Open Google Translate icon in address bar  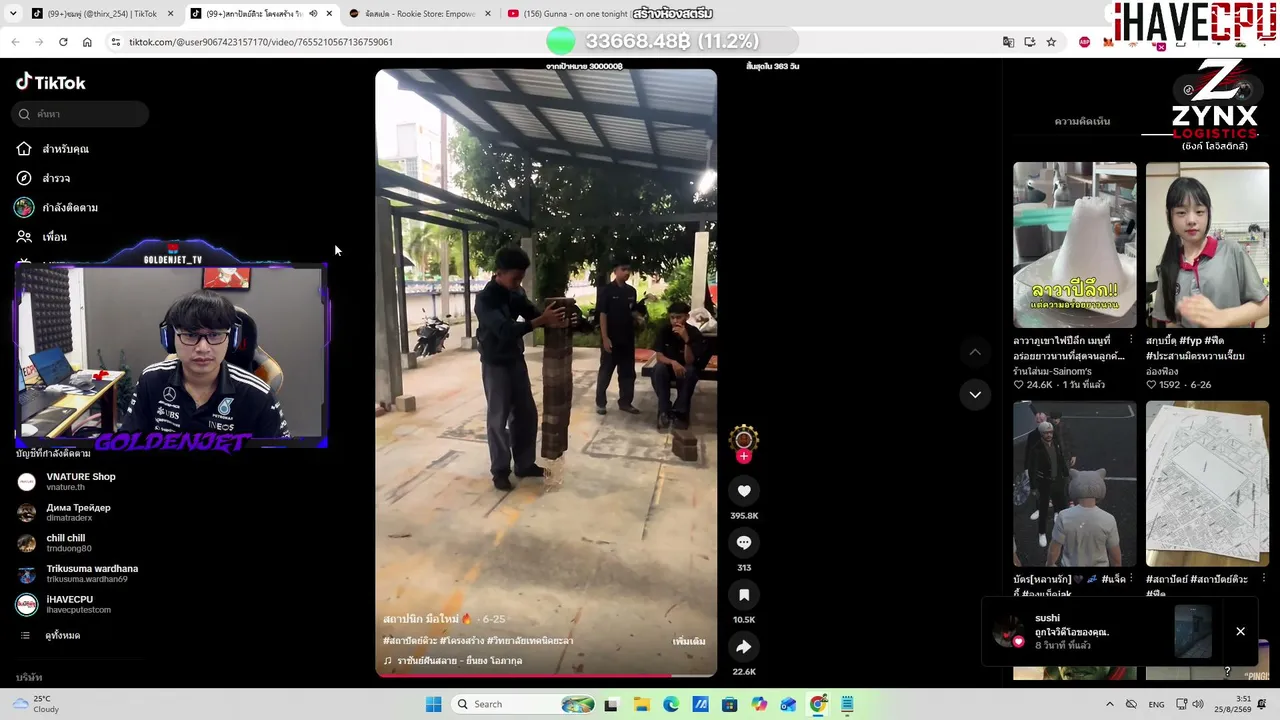[1008, 42]
